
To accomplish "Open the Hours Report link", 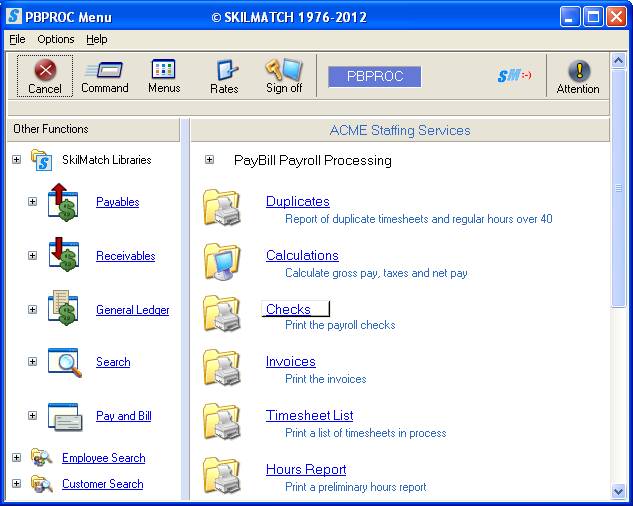I will click(306, 469).
